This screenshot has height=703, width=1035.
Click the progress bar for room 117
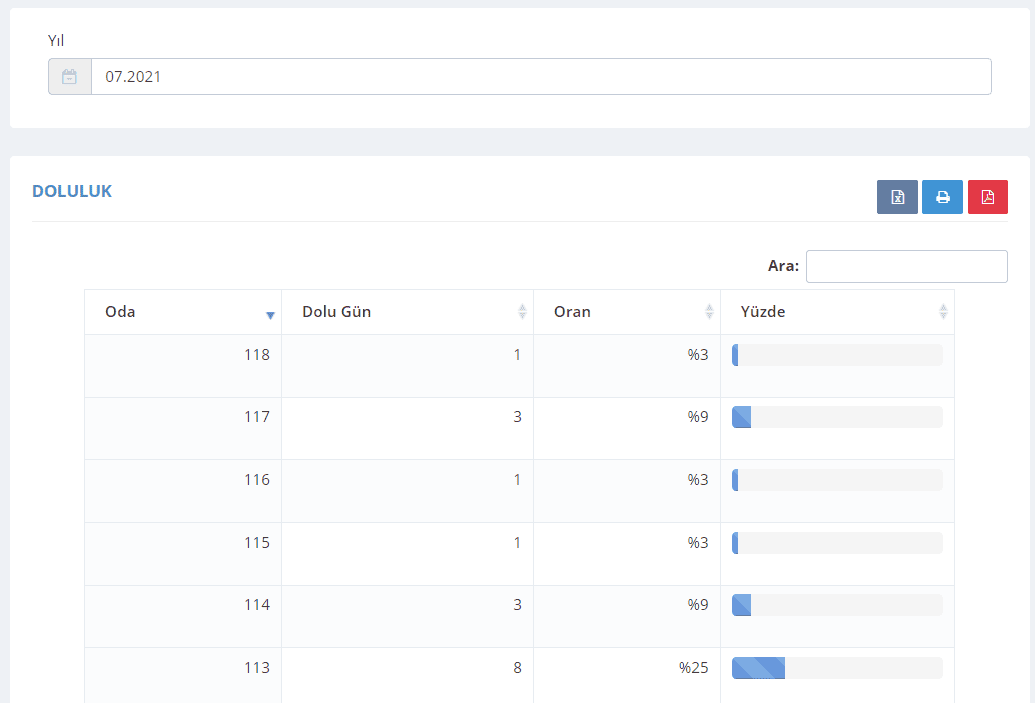point(837,417)
